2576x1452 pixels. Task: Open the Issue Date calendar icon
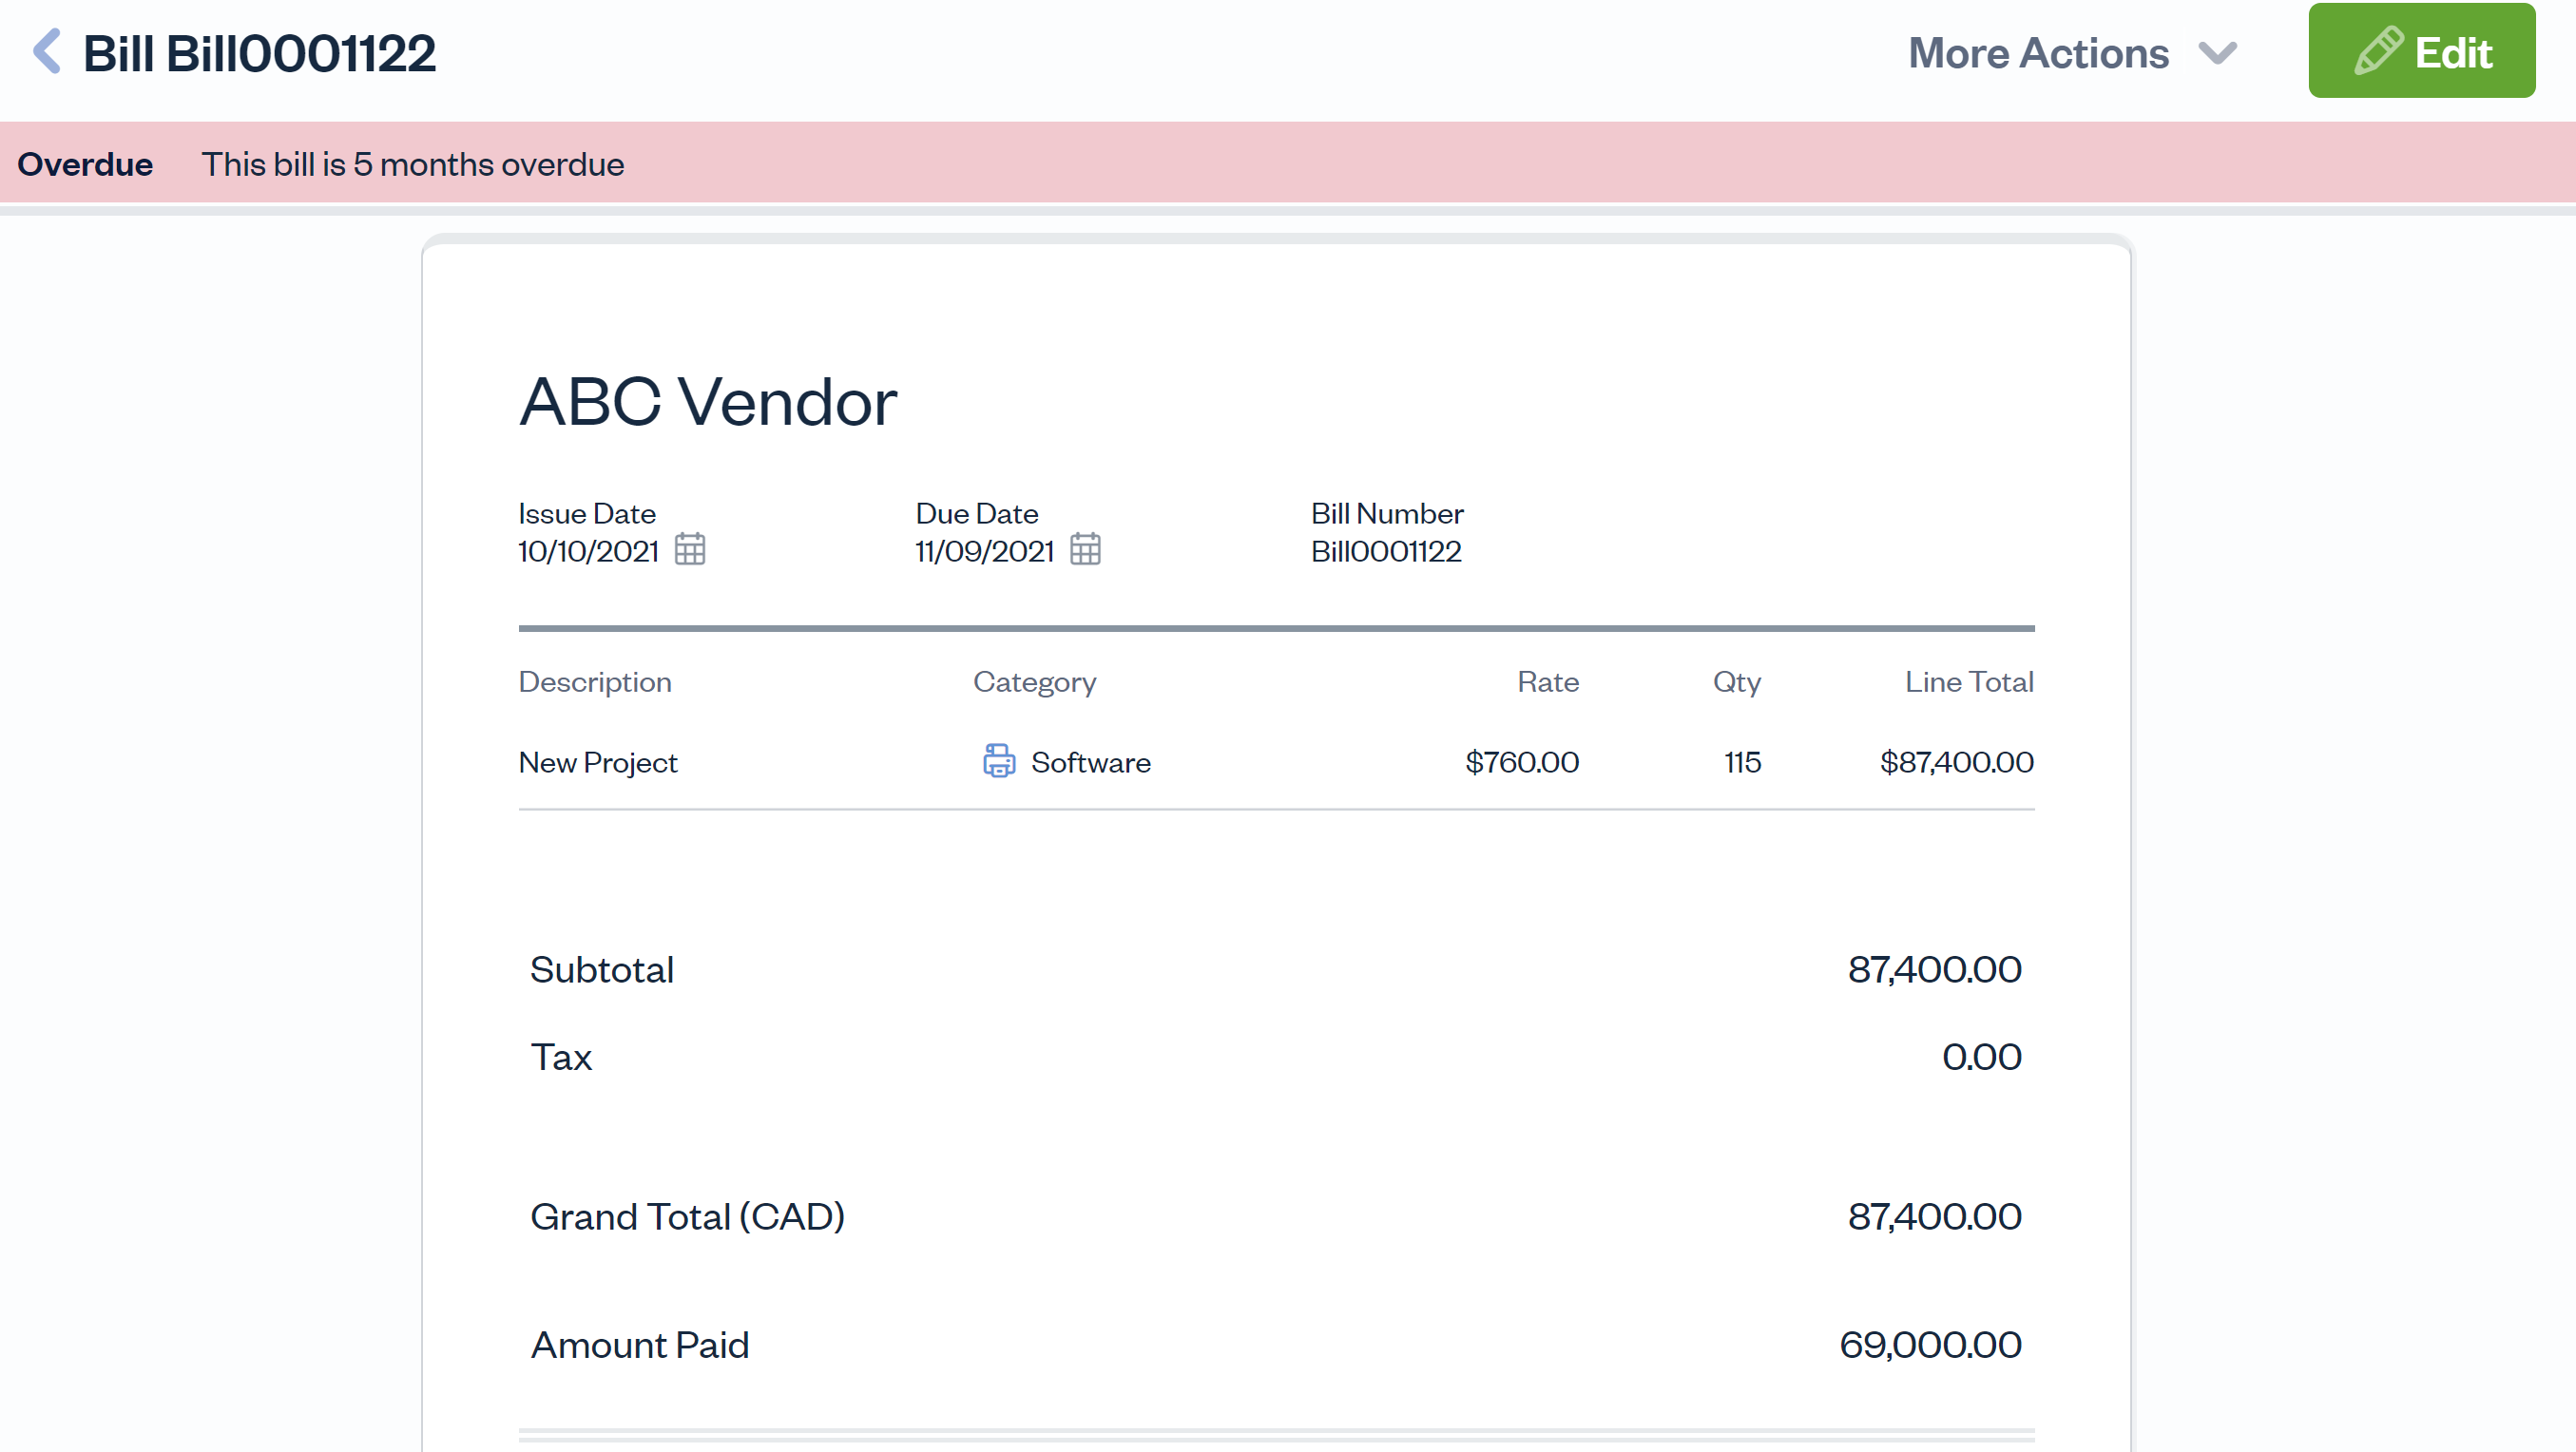(x=690, y=549)
